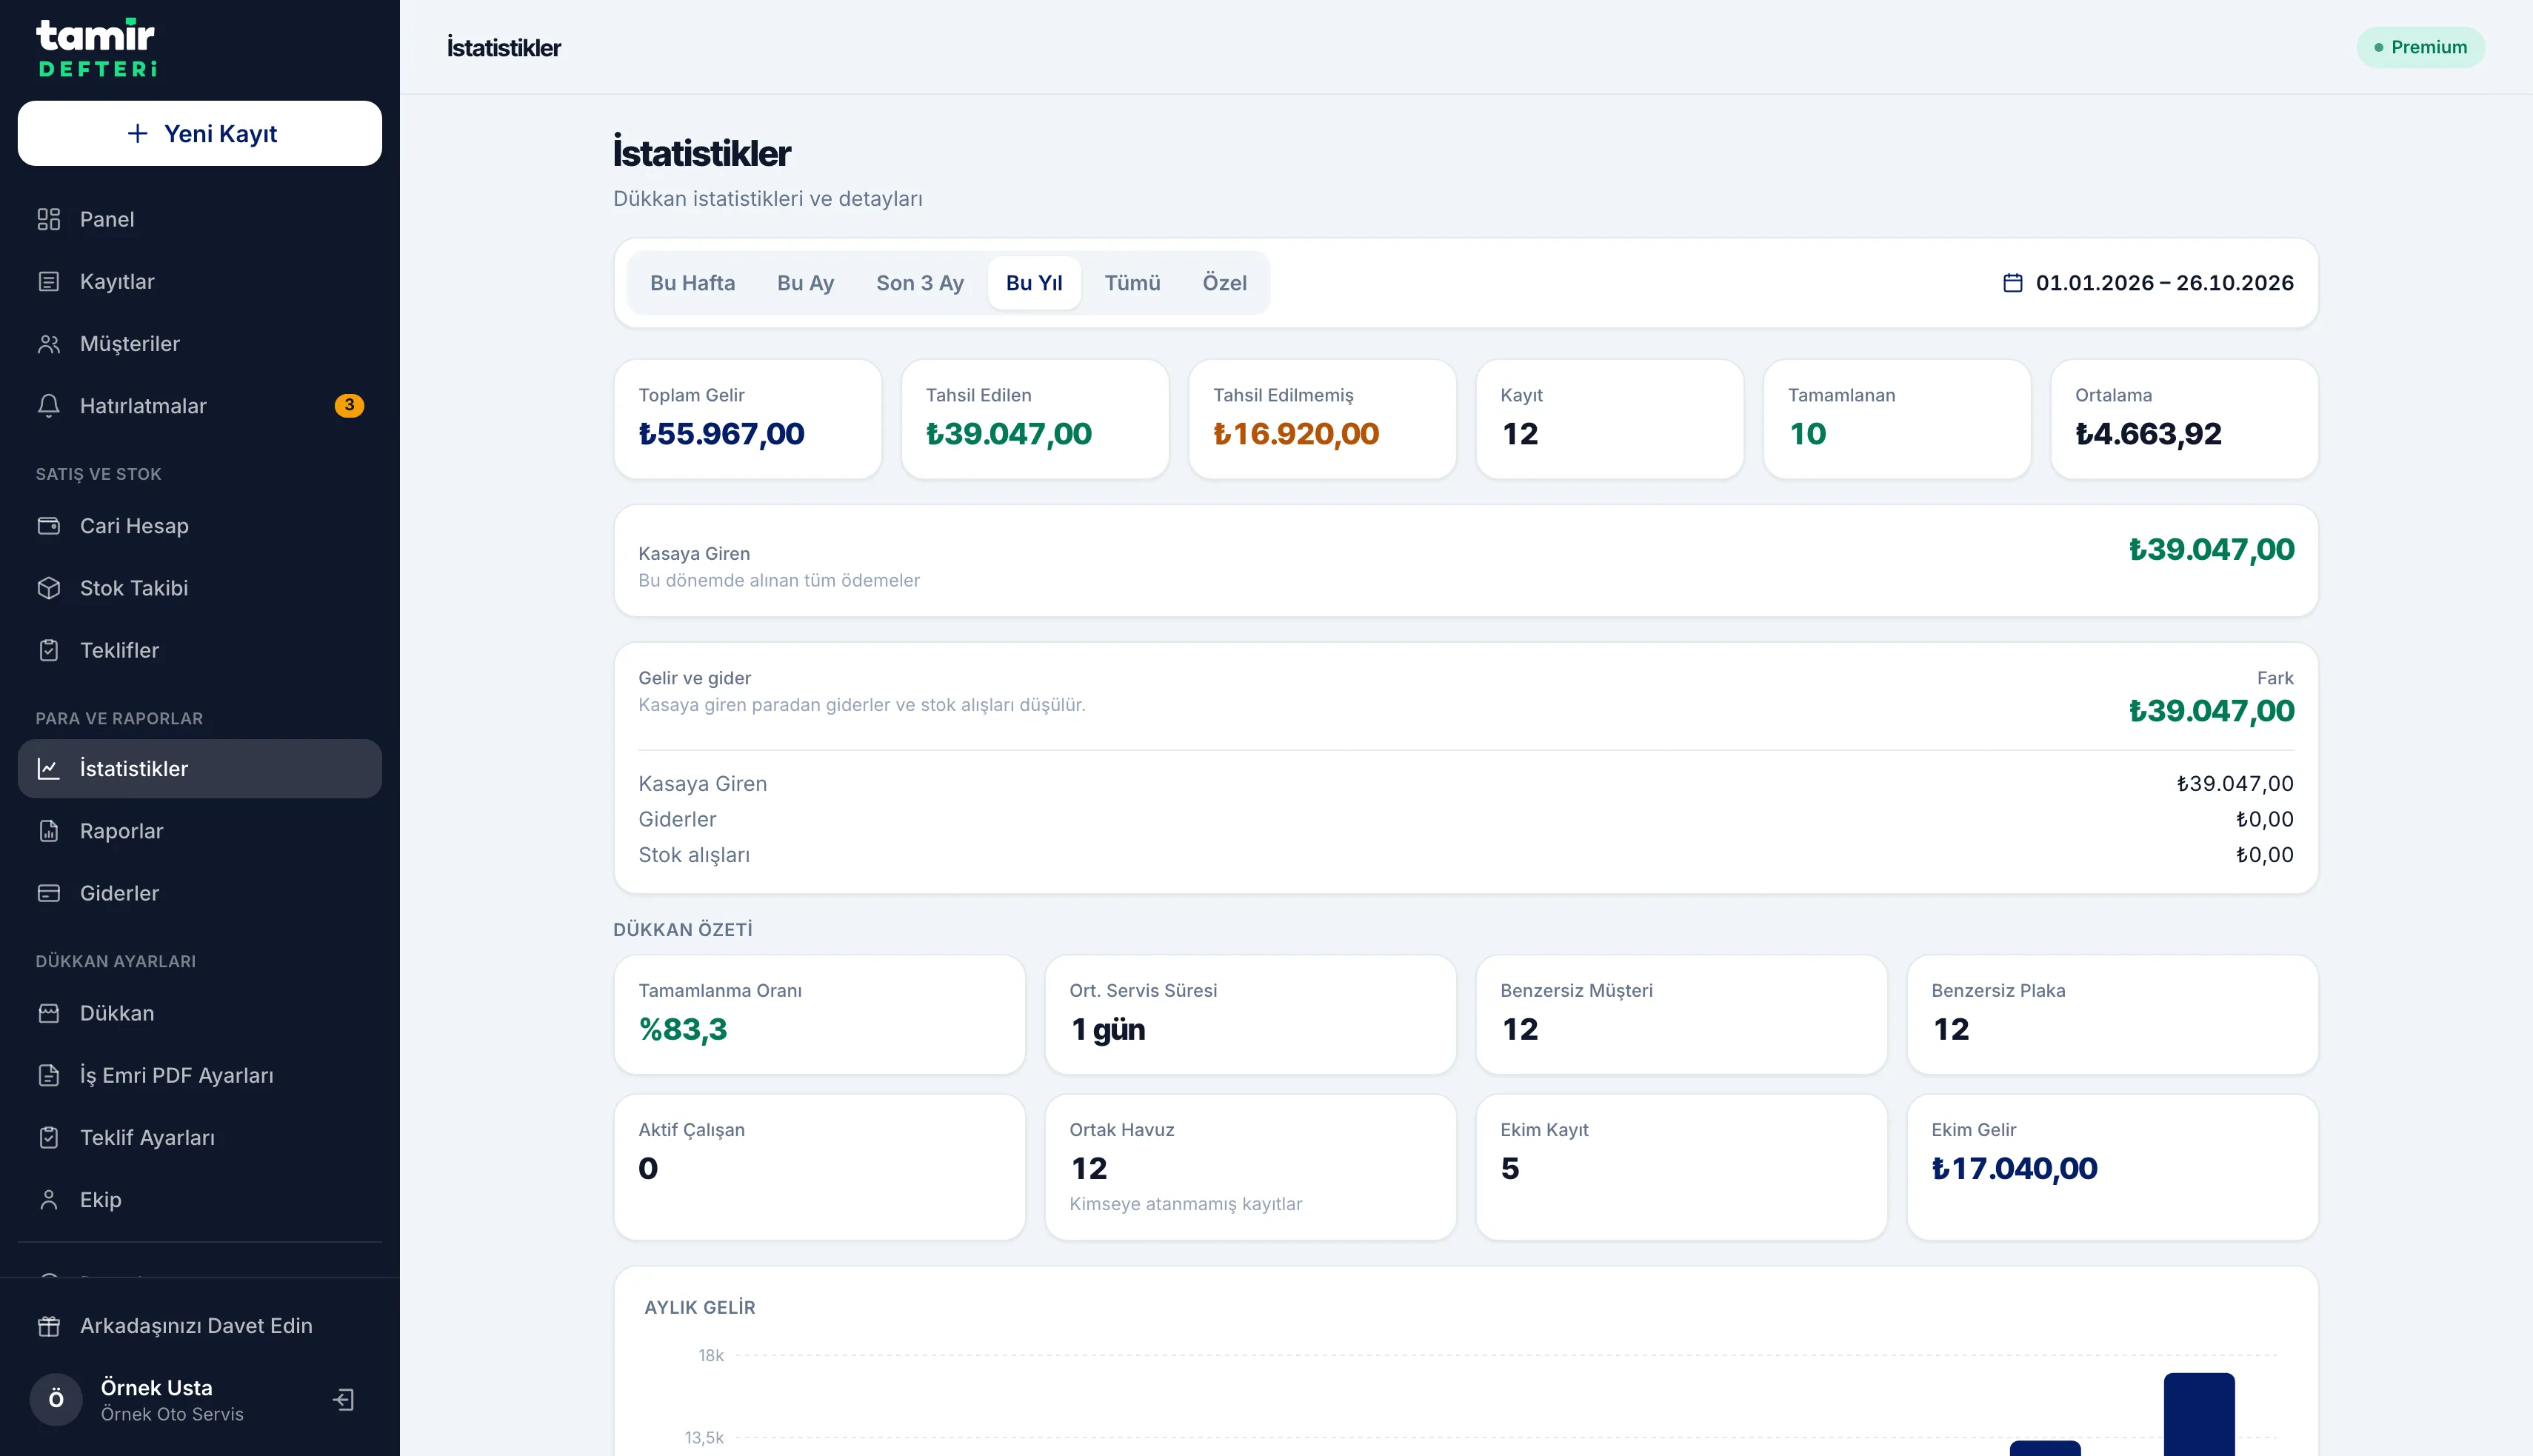Click the Ortalama ₺4.663,92 value
The height and width of the screenshot is (1456, 2533).
(2148, 434)
